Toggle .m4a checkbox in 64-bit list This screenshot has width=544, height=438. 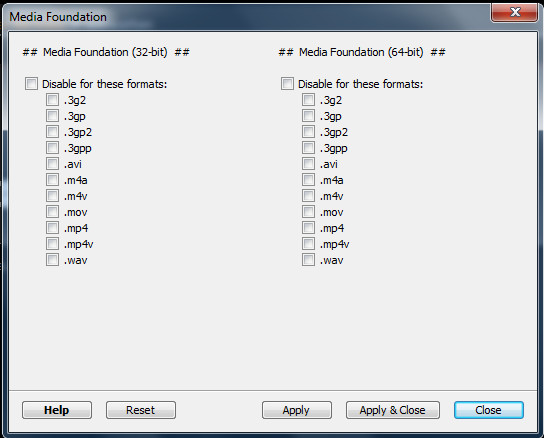tap(308, 179)
